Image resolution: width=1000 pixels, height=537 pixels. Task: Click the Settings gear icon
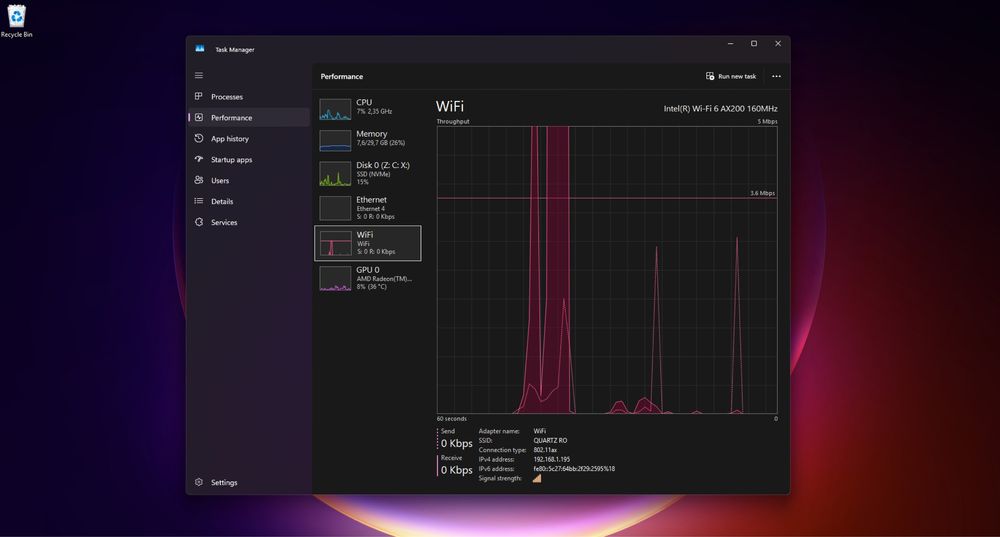199,482
